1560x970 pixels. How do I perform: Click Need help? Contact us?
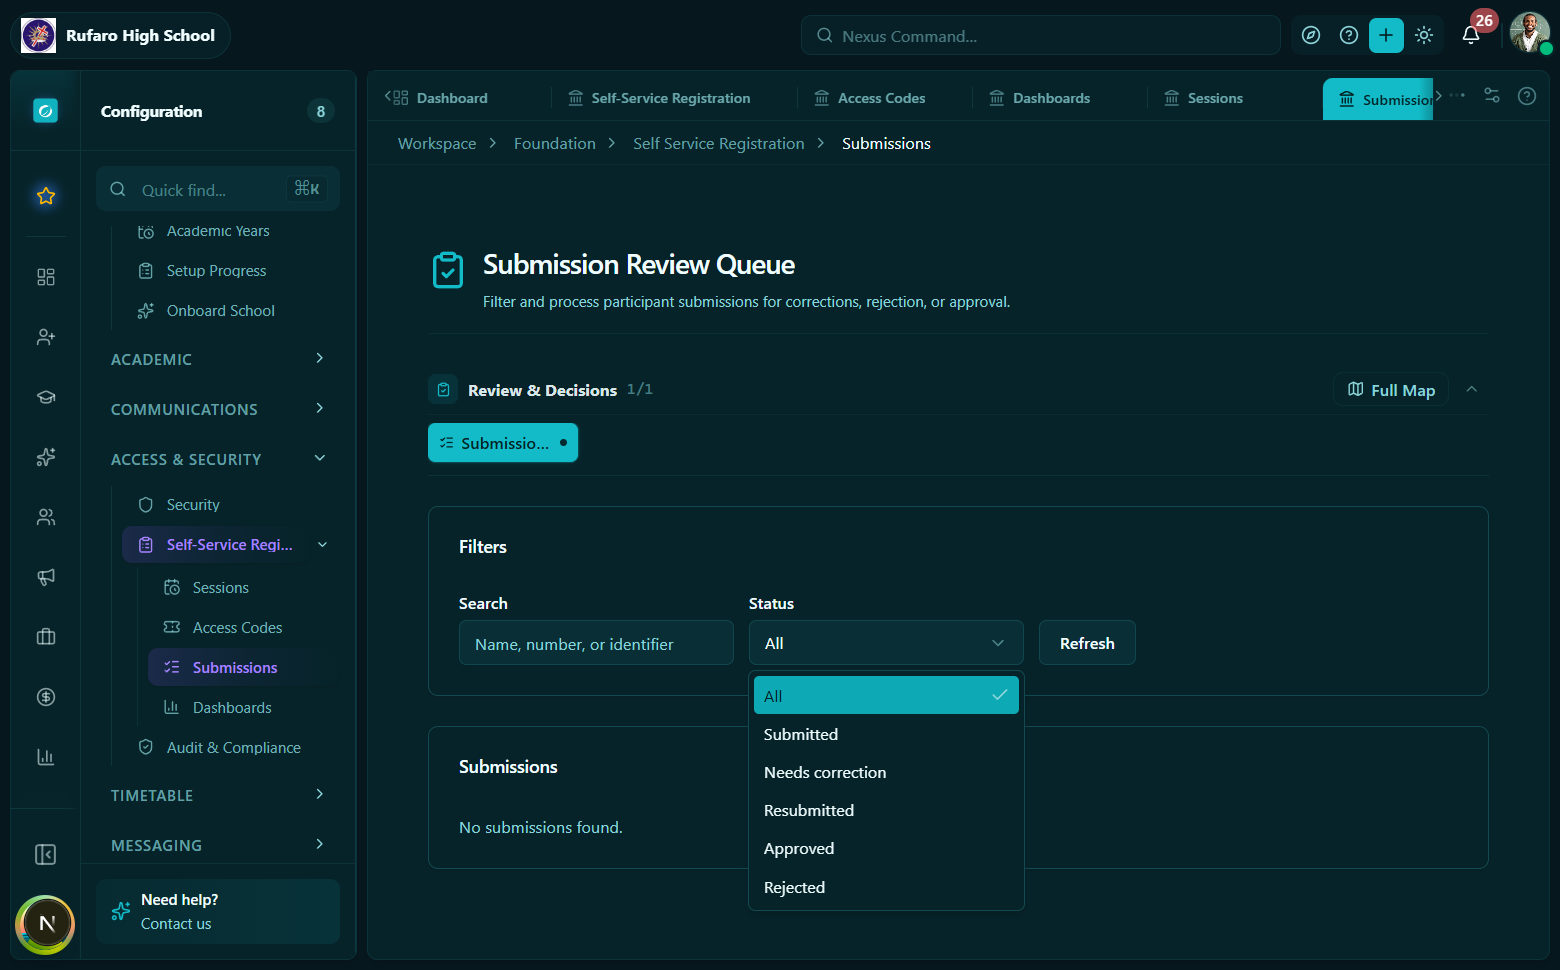[218, 911]
